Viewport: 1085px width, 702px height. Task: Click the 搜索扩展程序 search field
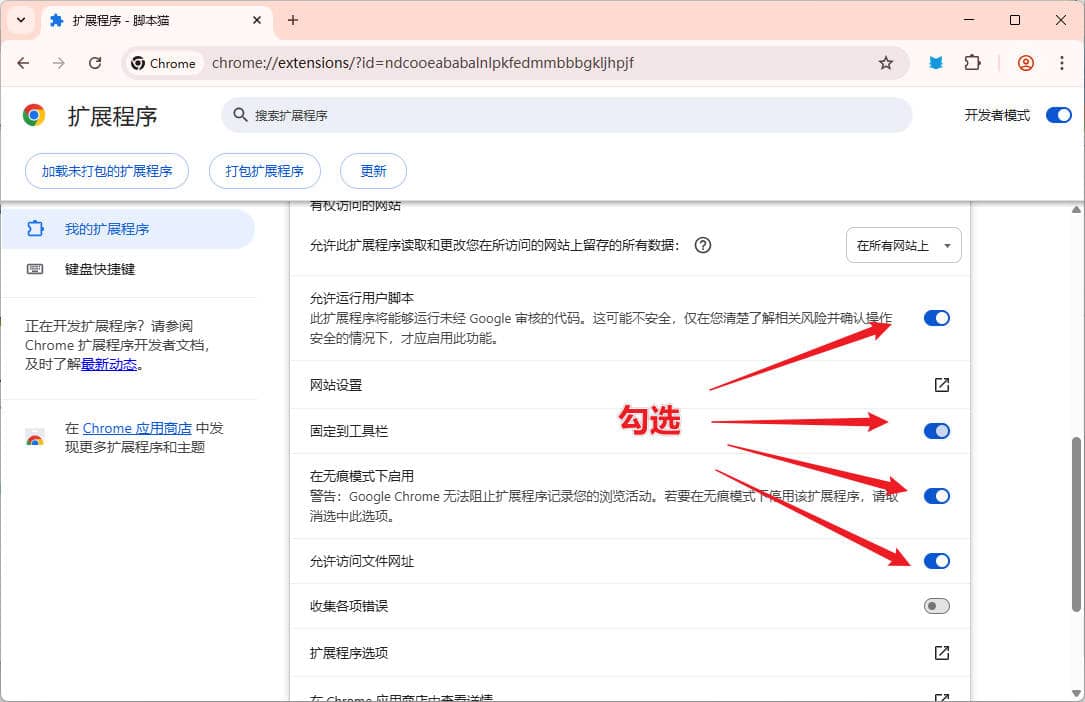click(x=566, y=115)
